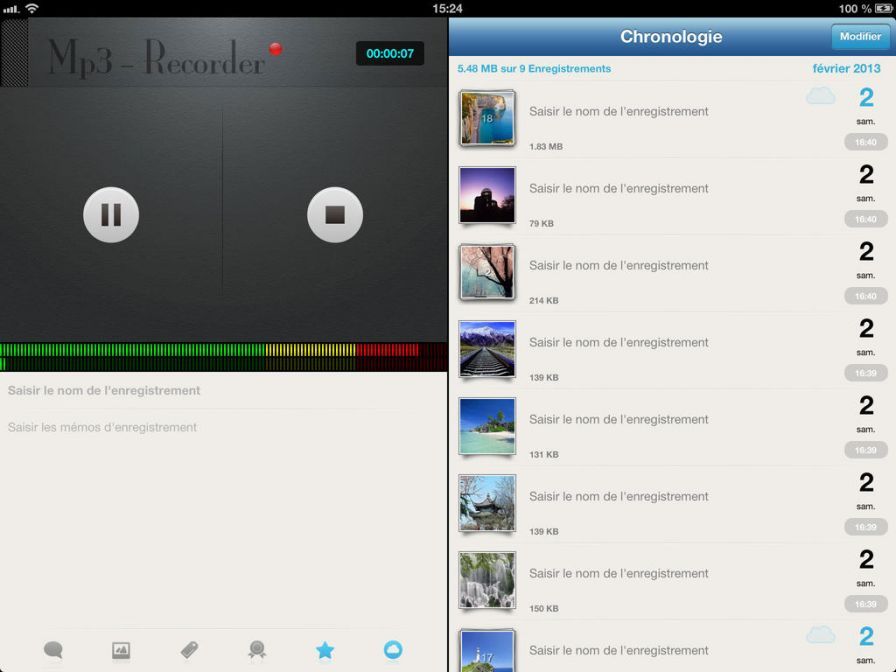
Task: Tap the blue star favorites icon
Action: pyautogui.click(x=324, y=650)
